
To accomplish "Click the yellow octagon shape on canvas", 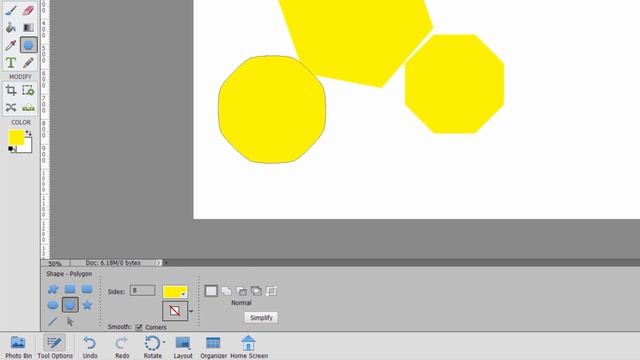I will (454, 84).
